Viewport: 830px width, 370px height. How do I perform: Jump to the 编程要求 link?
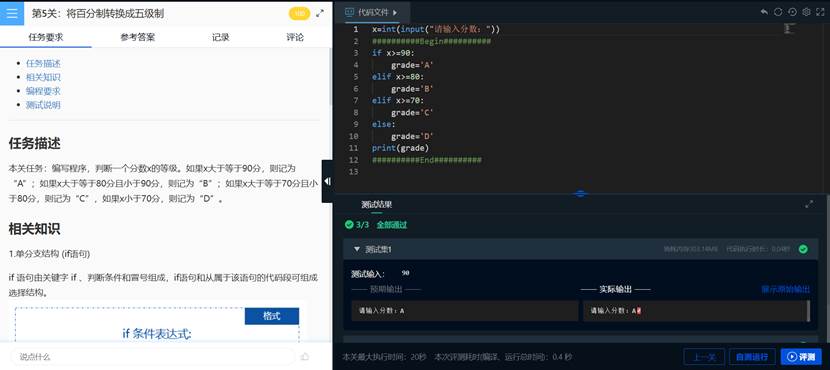point(43,91)
